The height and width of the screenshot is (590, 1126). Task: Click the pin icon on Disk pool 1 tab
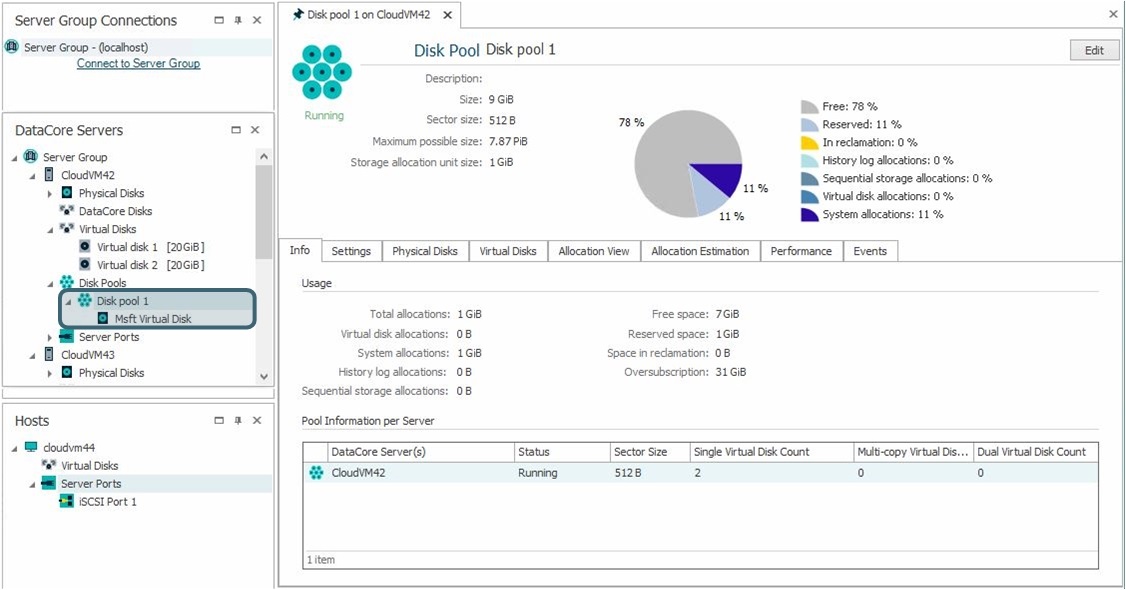coord(297,15)
